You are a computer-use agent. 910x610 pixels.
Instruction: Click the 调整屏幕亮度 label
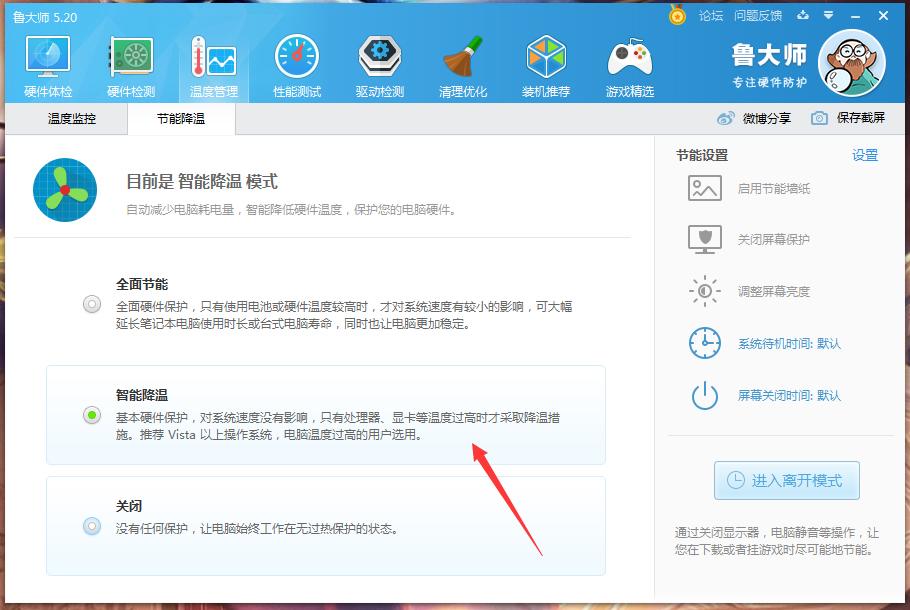(774, 291)
